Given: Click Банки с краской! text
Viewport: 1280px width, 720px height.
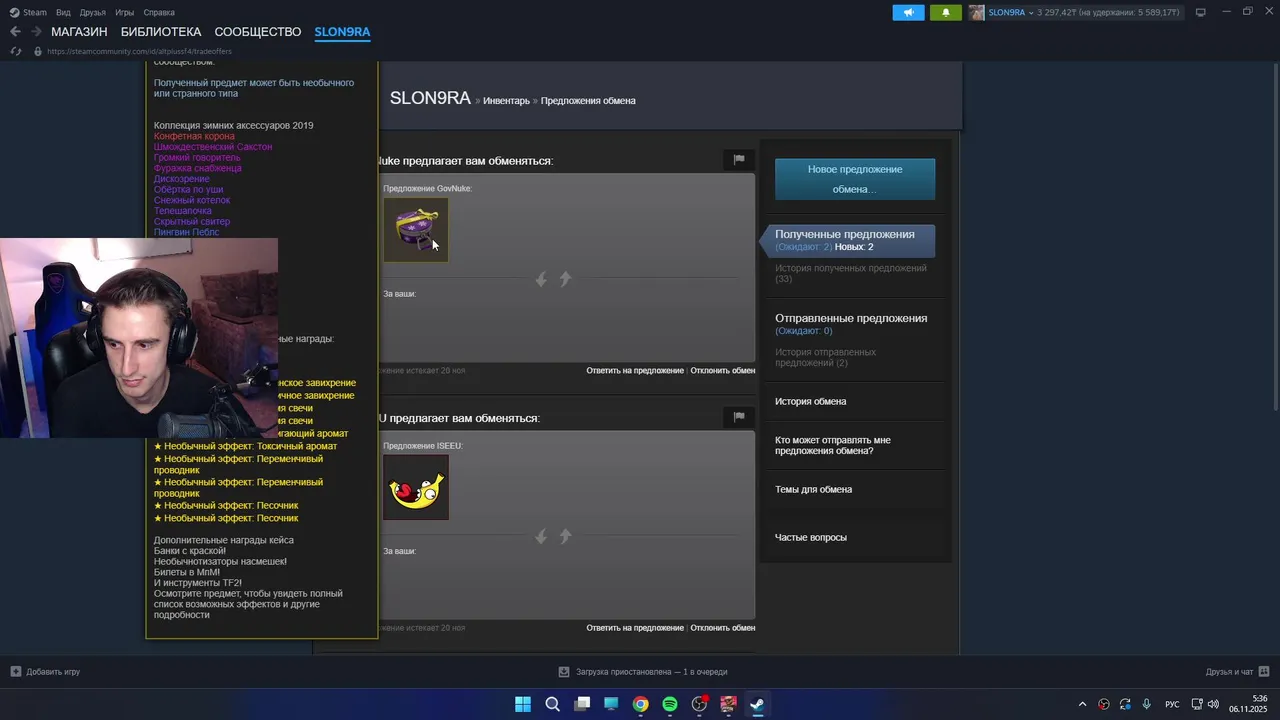Looking at the screenshot, I should click(x=190, y=551).
